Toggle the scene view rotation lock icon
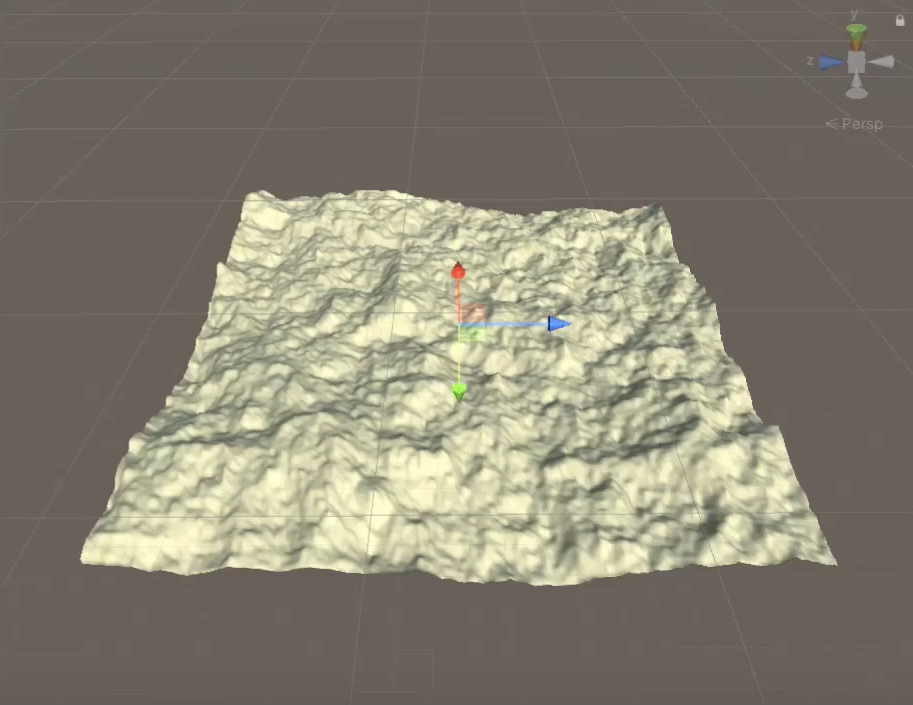Screen dimensions: 913x705 (x=900, y=20)
